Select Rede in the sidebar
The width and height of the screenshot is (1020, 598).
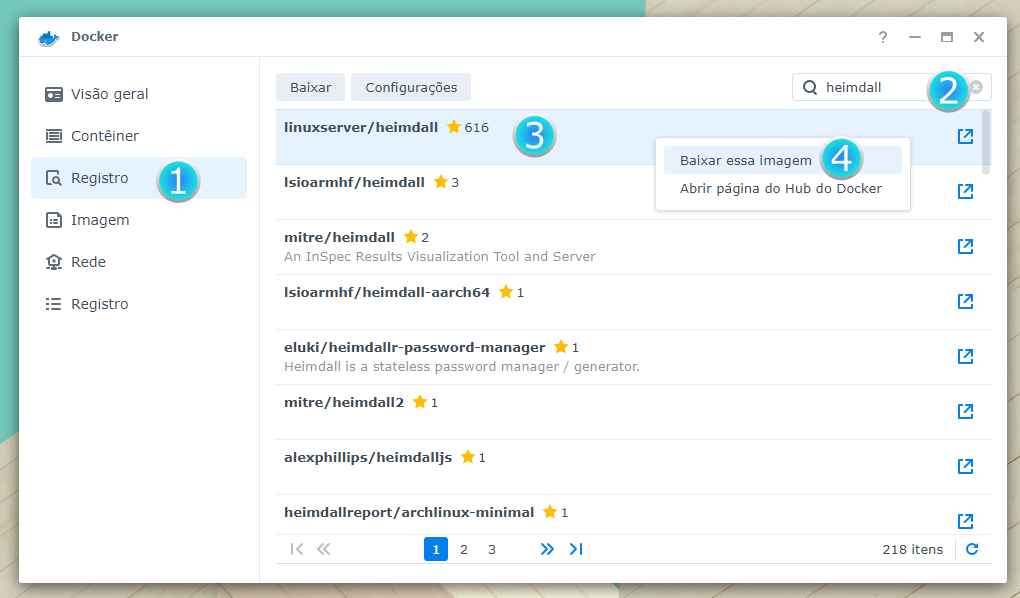click(88, 262)
